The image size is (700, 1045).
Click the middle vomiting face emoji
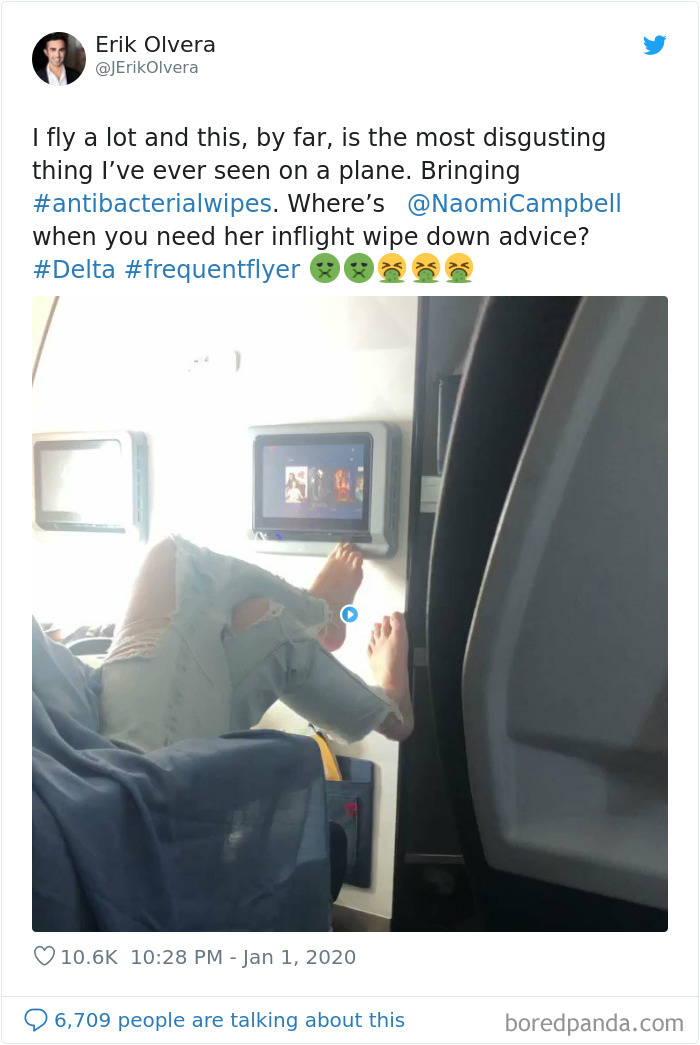(x=425, y=269)
